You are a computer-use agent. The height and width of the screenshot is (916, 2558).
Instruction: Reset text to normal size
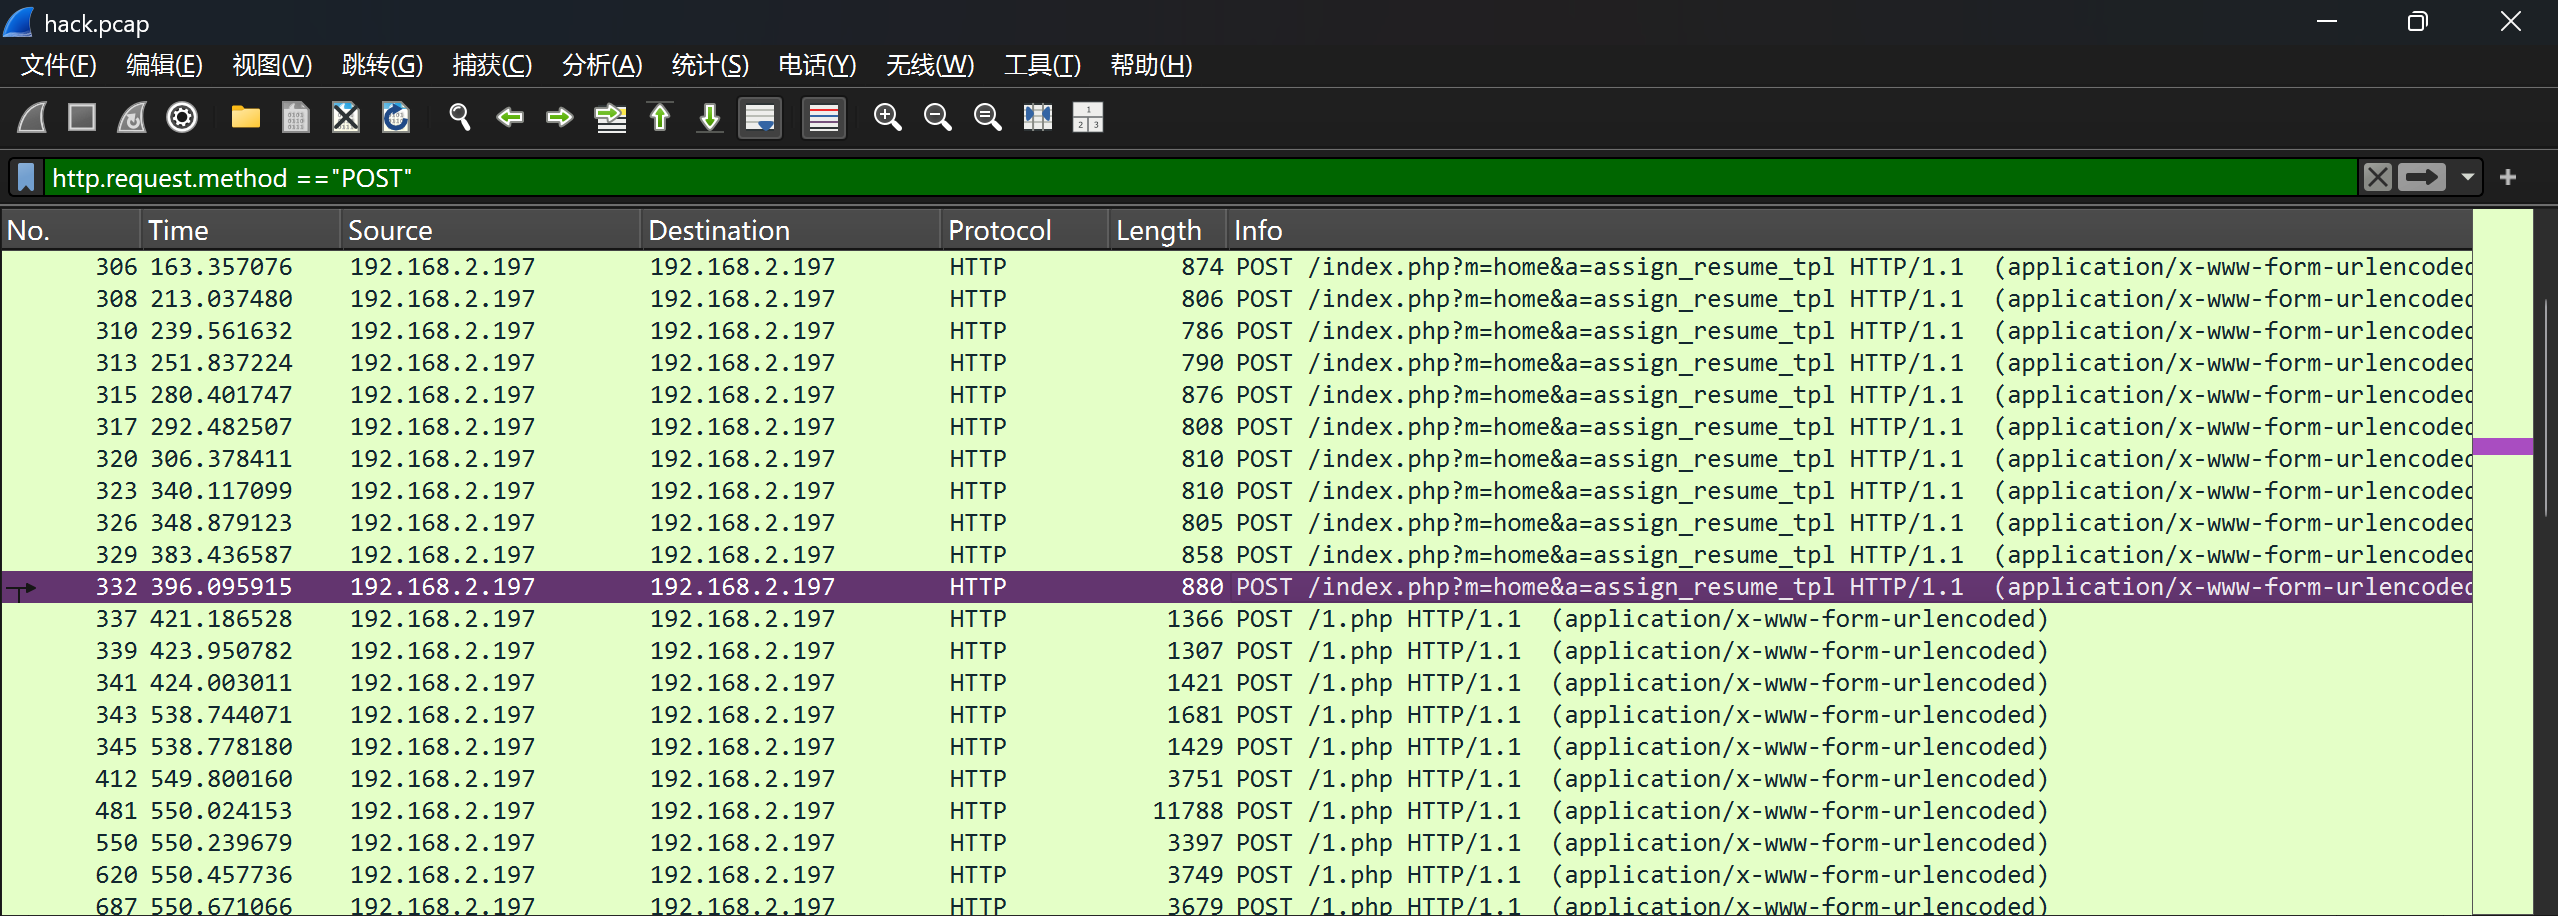pos(988,118)
